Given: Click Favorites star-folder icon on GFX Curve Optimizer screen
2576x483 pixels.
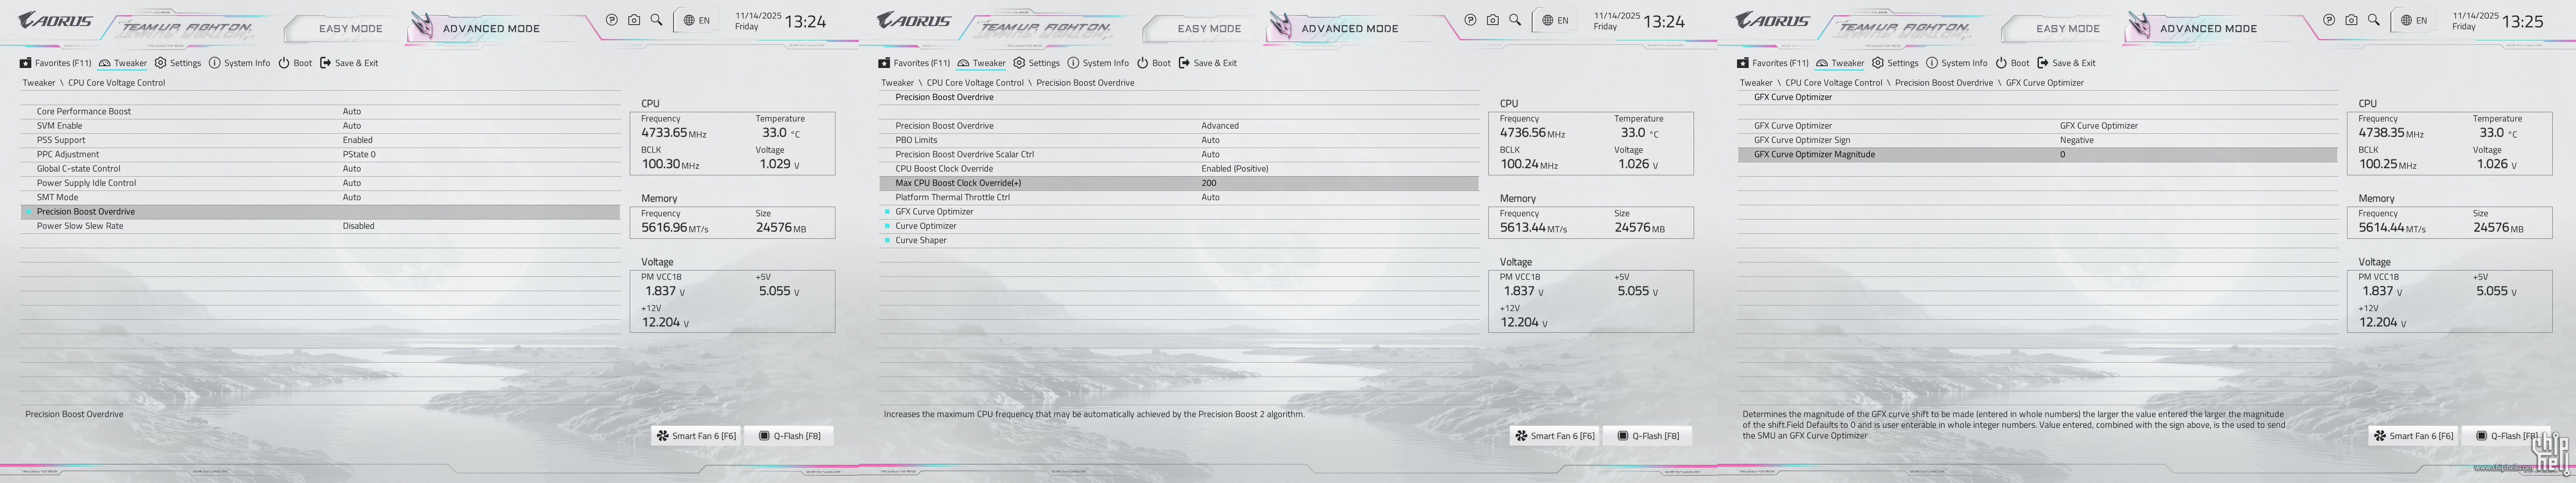Looking at the screenshot, I should 1743,63.
